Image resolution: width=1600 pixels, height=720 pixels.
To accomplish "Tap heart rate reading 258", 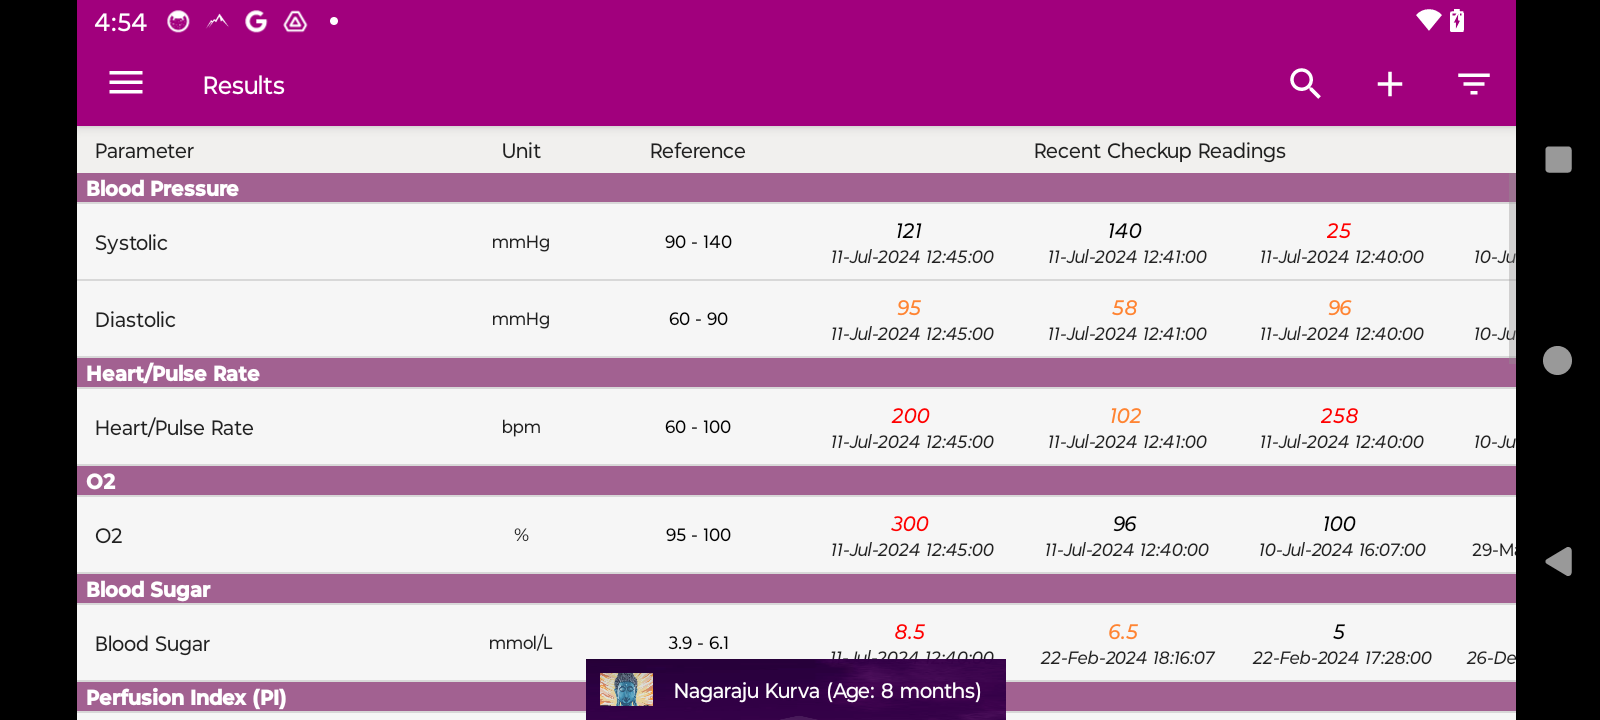I will (x=1340, y=416).
